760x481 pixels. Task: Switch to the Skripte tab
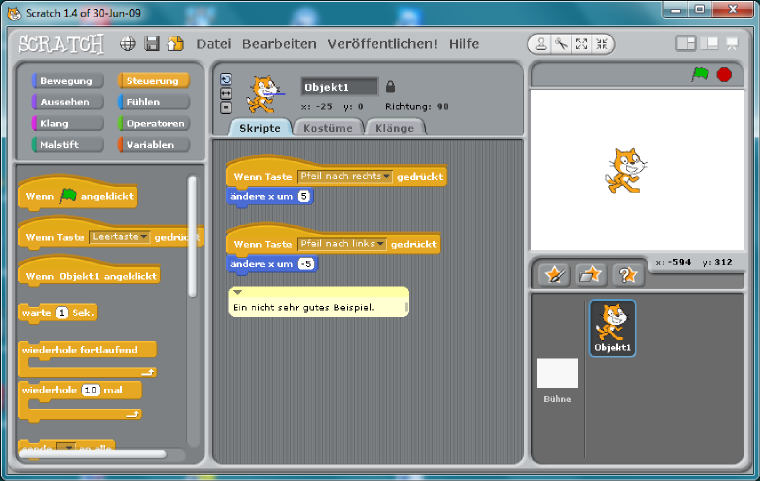coord(260,128)
